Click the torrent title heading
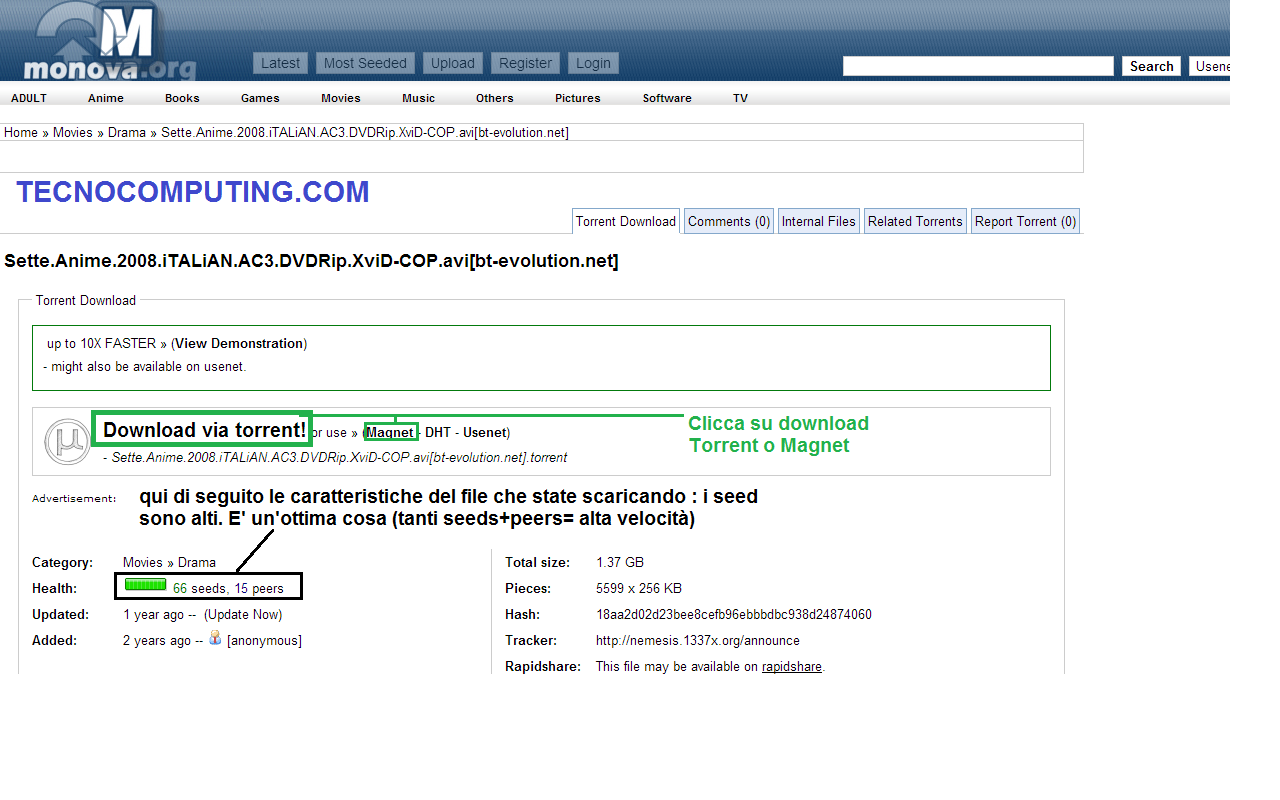 coord(311,261)
